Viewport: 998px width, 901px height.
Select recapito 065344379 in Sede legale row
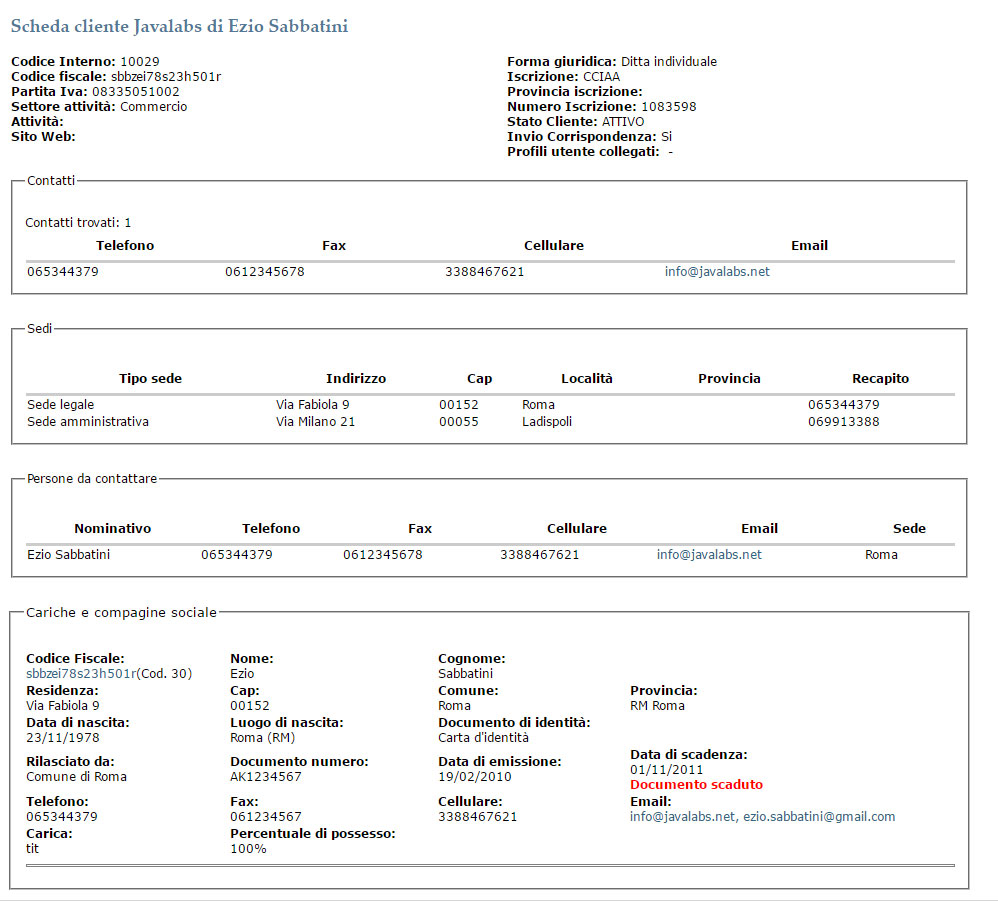843,405
